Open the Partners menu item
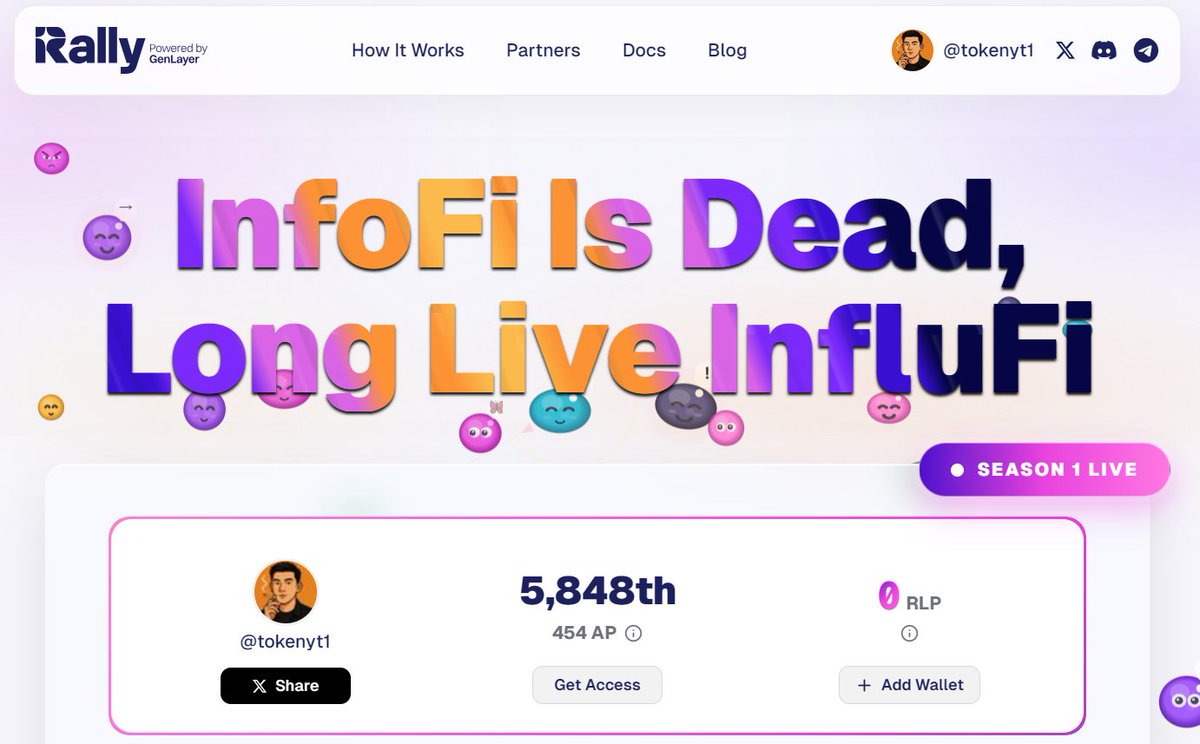 point(543,50)
